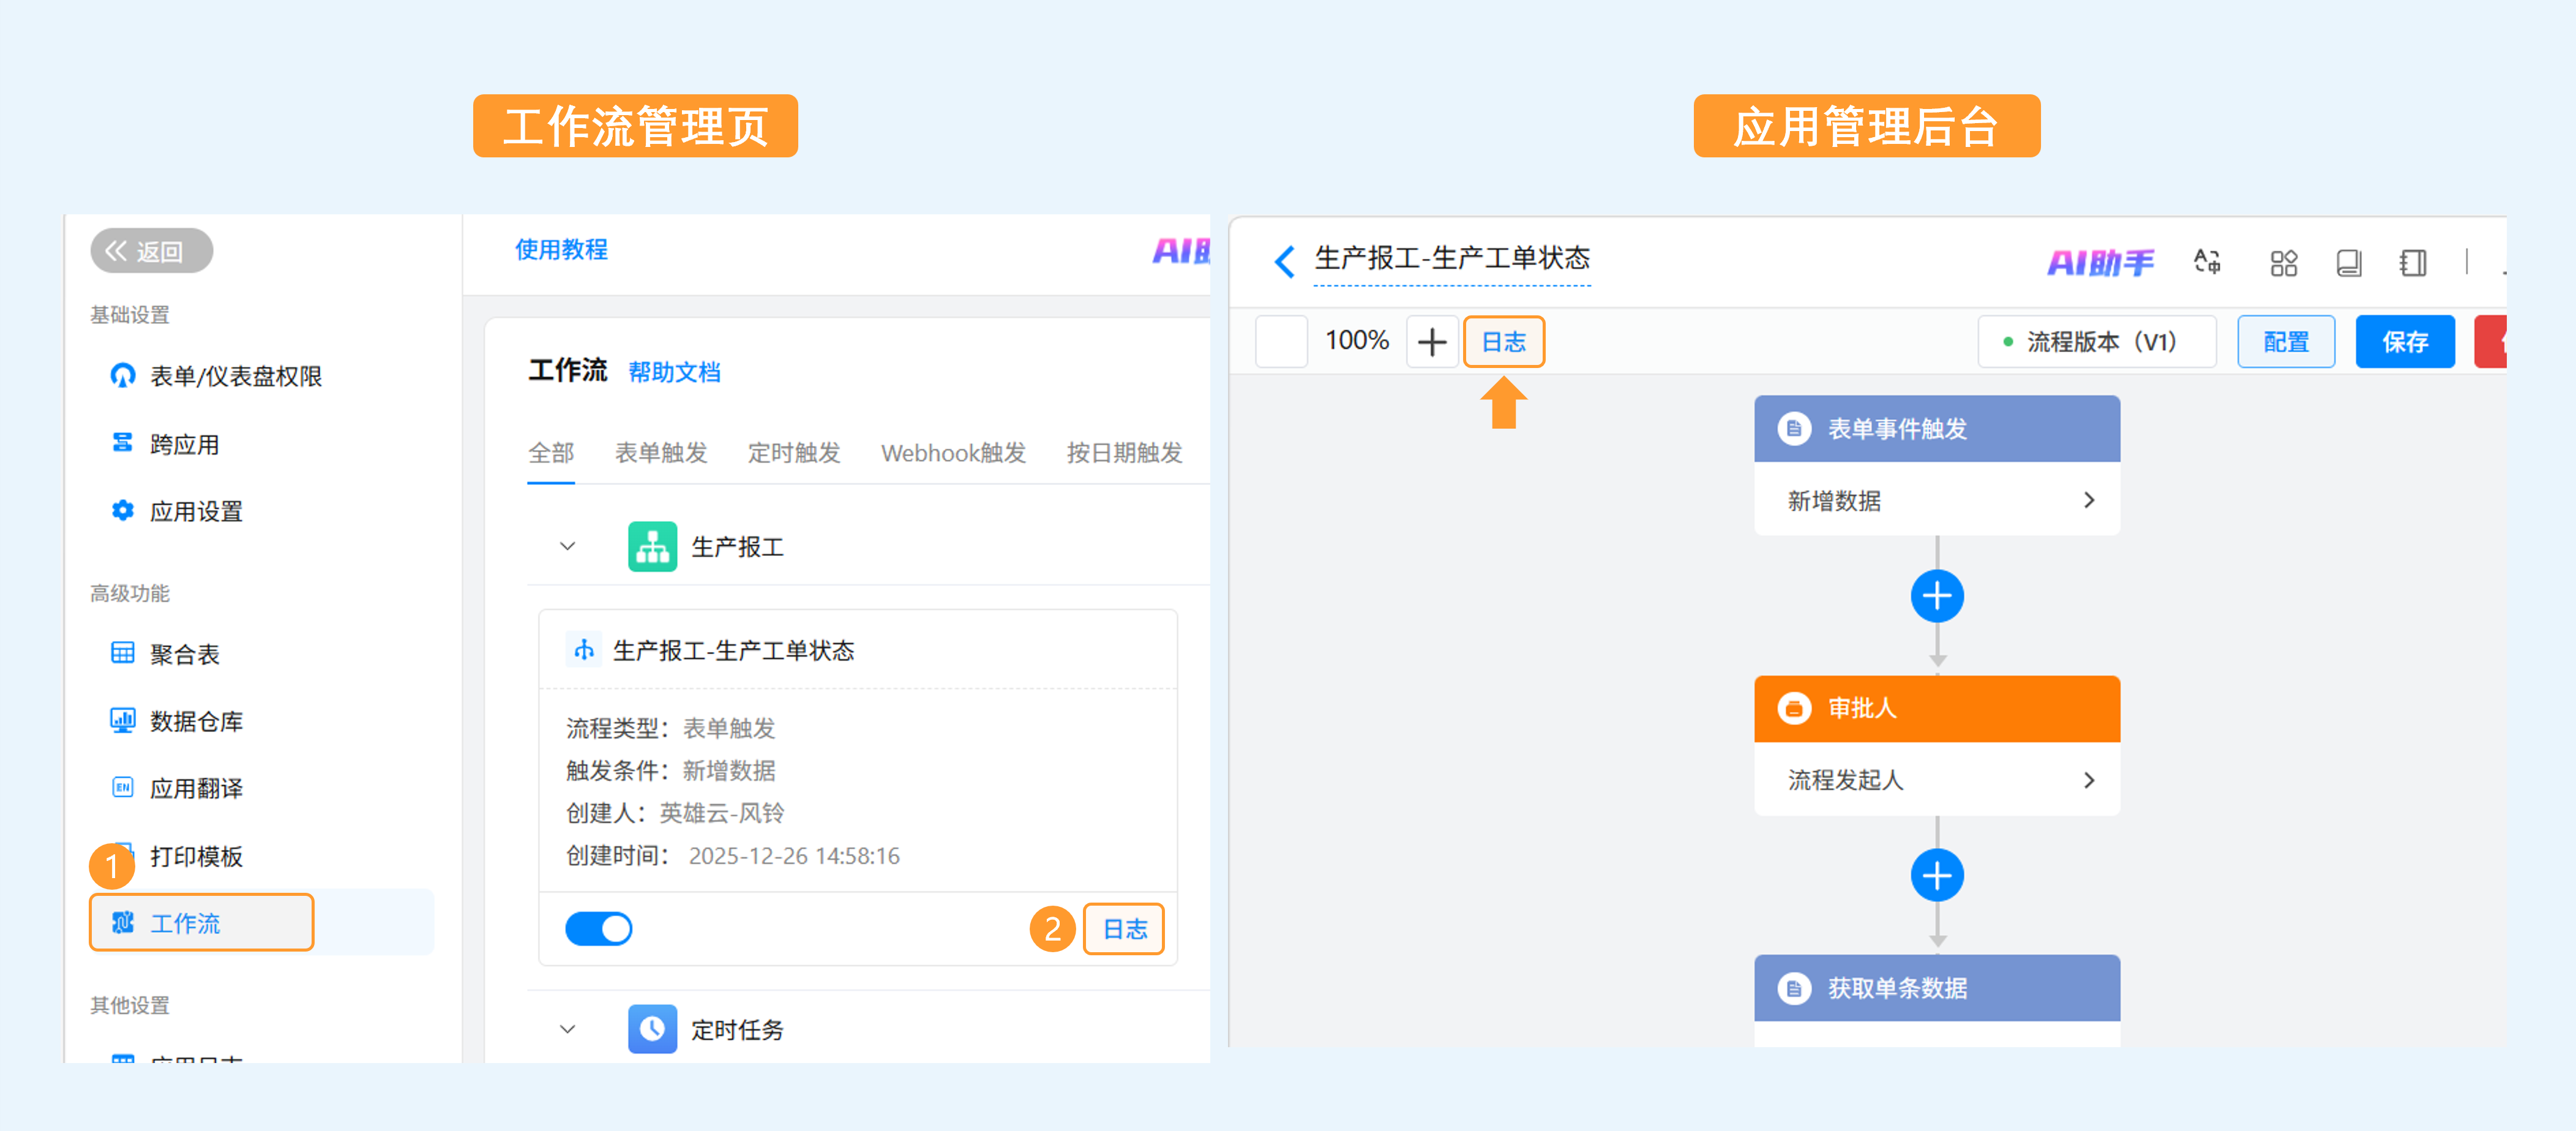2576x1131 pixels.
Task: Click the book icon in header
Action: tap(2348, 263)
